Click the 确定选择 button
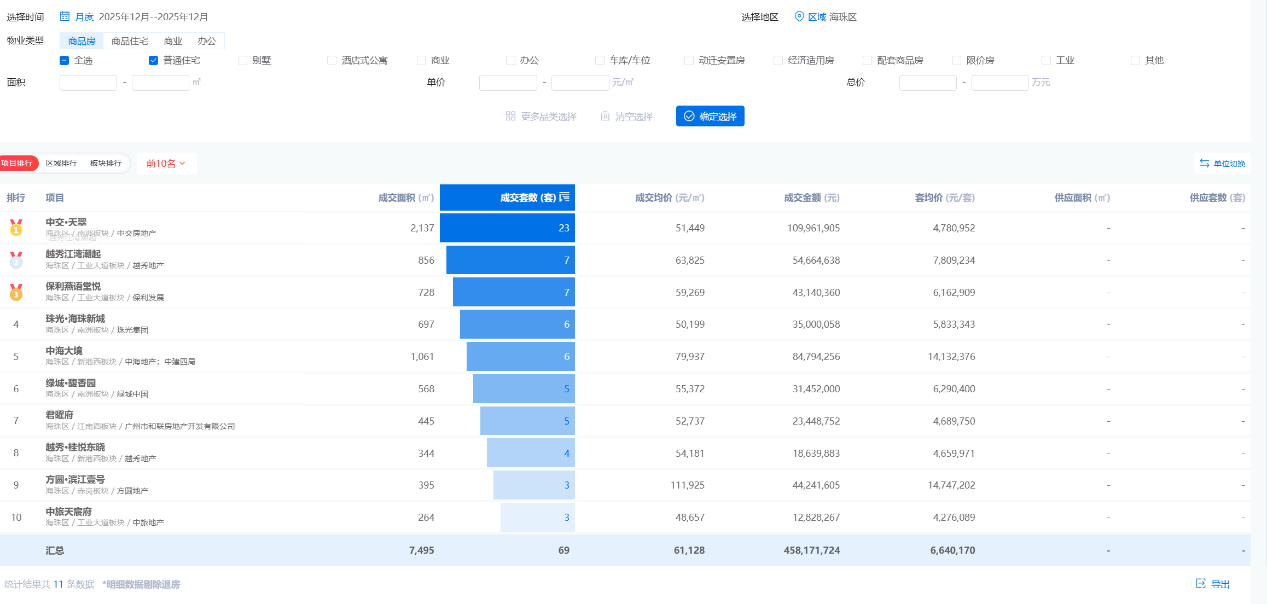This screenshot has height=604, width=1267. [710, 117]
